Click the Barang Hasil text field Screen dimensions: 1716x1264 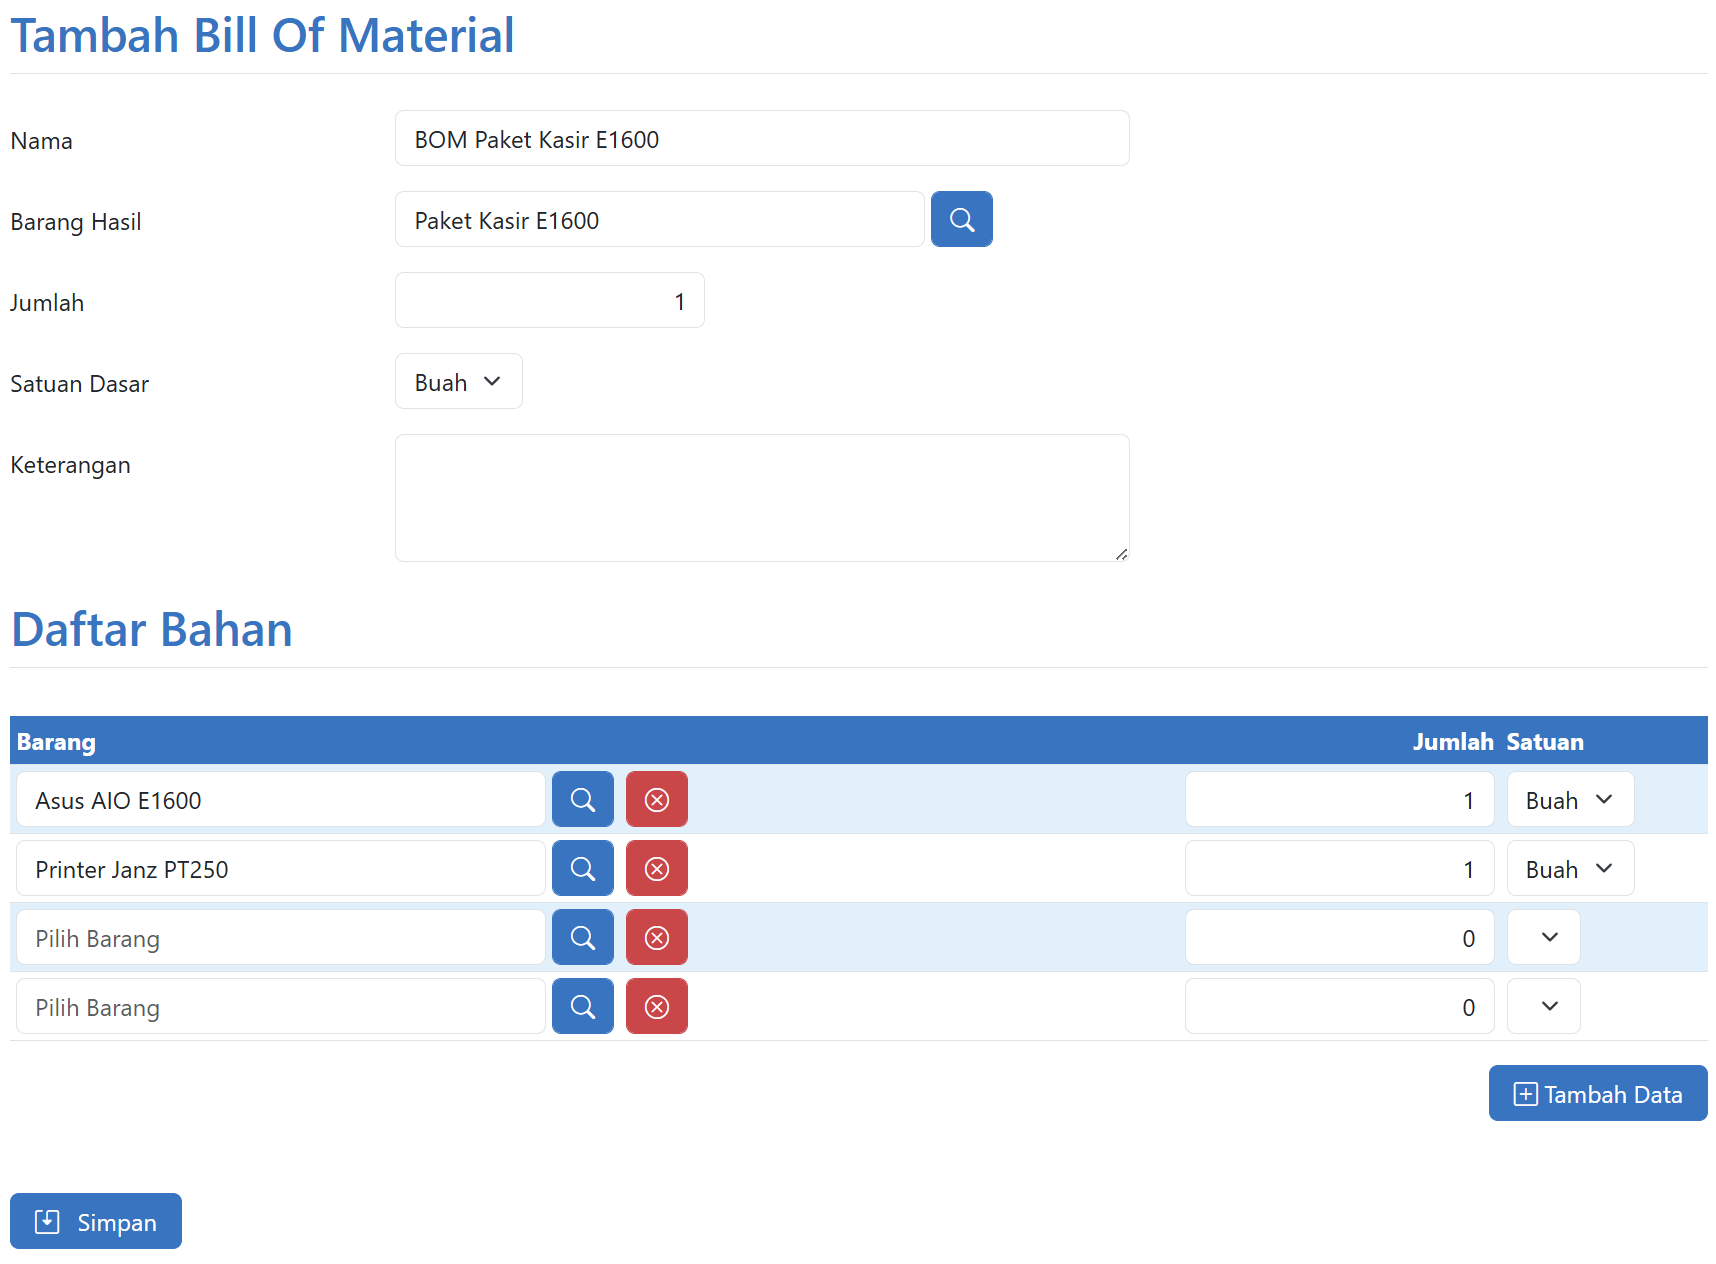coord(659,219)
